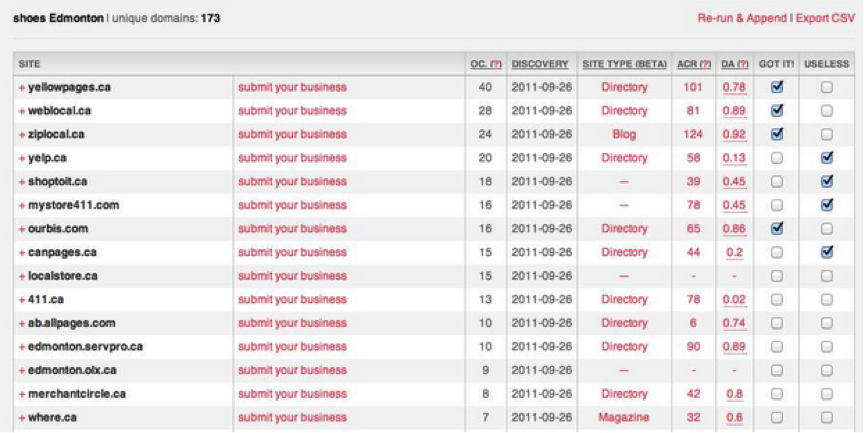Sort by the DISCOVERY column header

pos(540,64)
